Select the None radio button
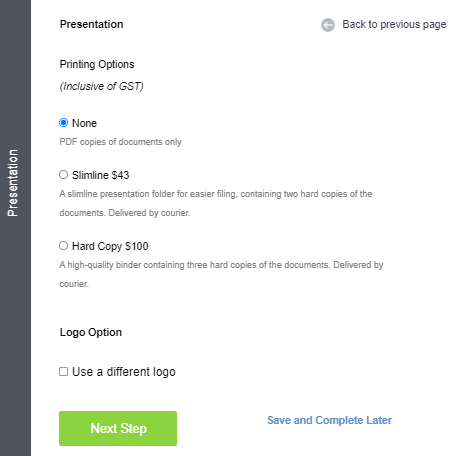The width and height of the screenshot is (459, 456). pyautogui.click(x=63, y=123)
